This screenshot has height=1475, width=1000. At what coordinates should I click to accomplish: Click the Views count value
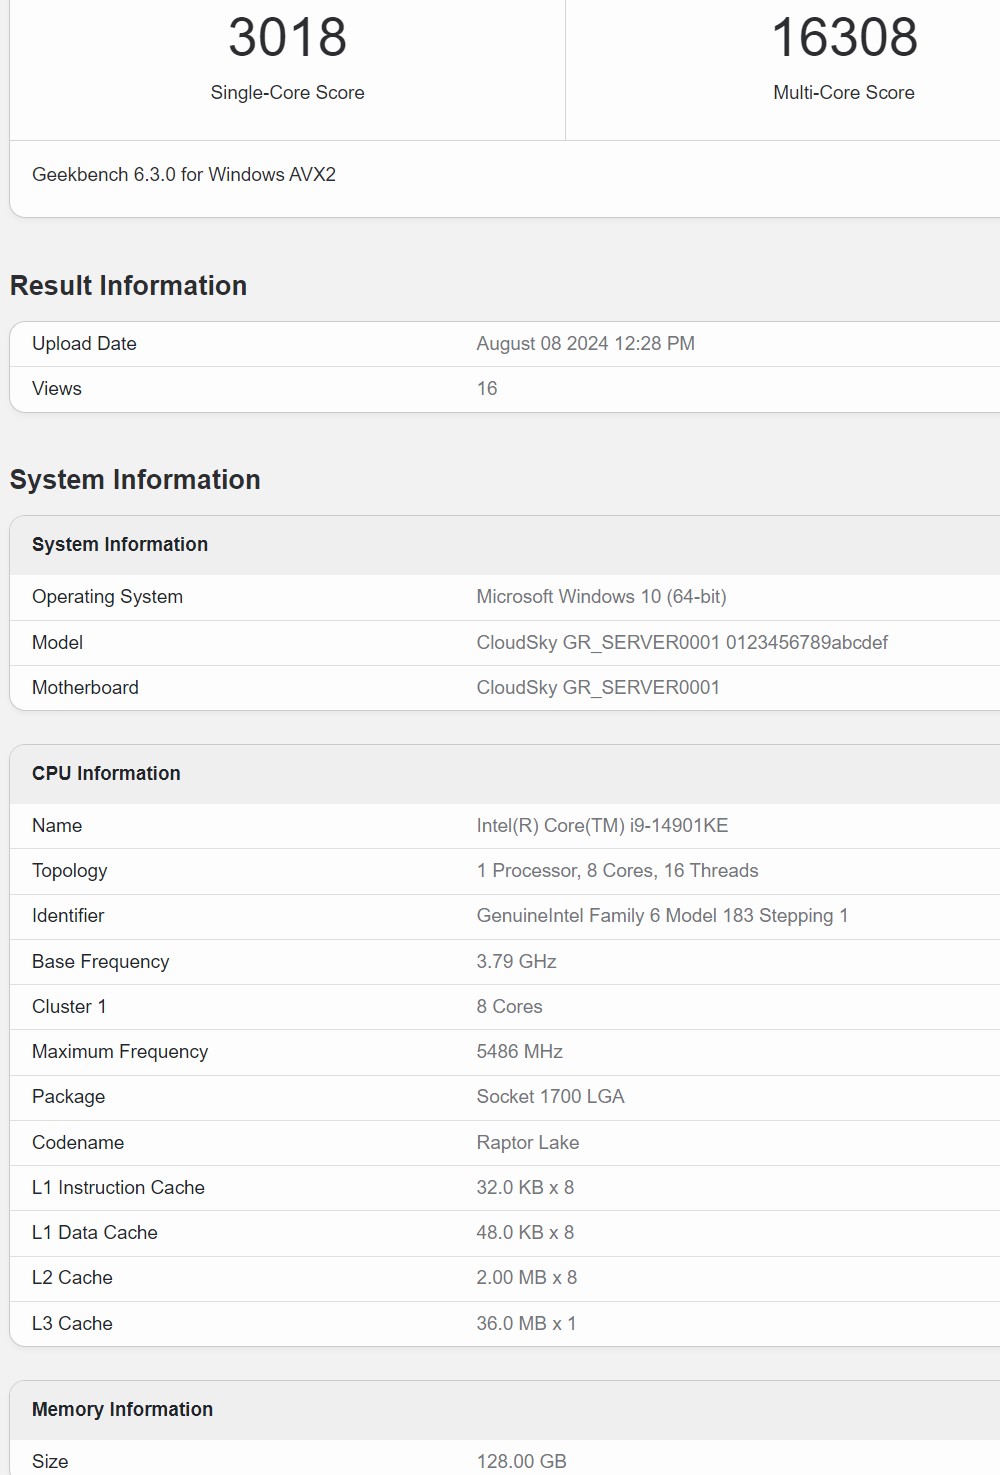pyautogui.click(x=487, y=389)
